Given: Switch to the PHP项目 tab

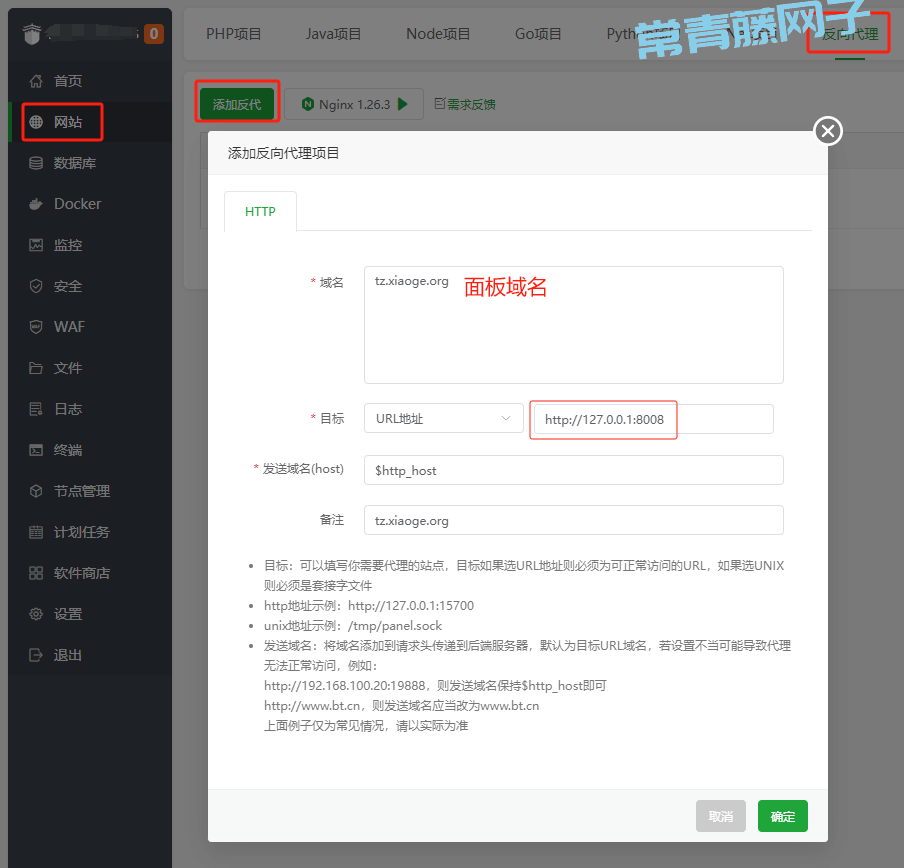Looking at the screenshot, I should tap(233, 34).
